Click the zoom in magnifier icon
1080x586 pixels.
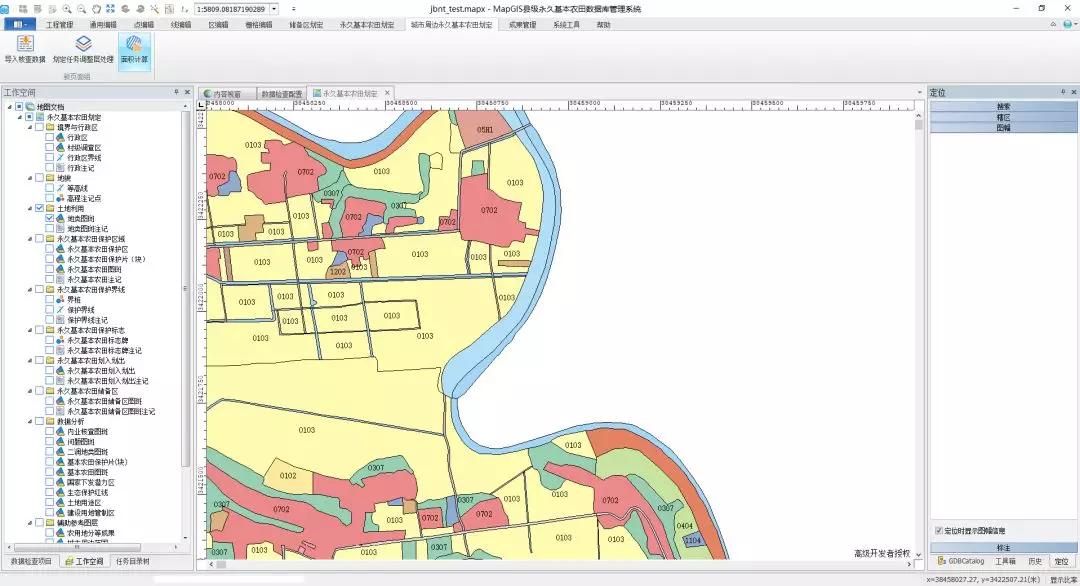[67, 8]
